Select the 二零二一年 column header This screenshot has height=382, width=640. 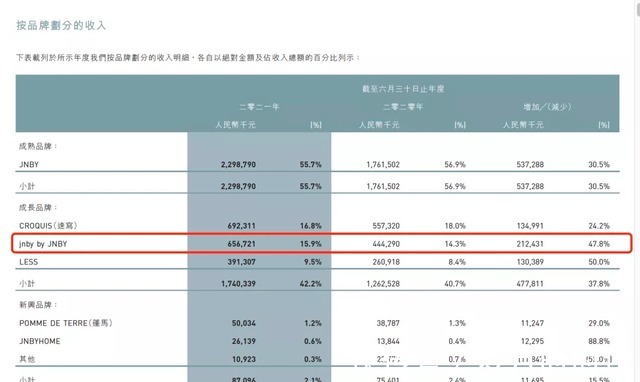tap(259, 107)
